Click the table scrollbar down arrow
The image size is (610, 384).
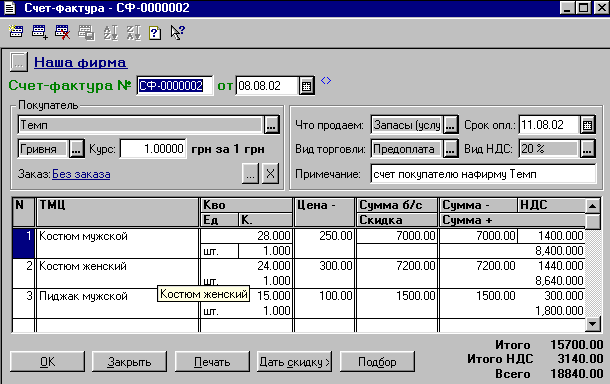(x=592, y=324)
